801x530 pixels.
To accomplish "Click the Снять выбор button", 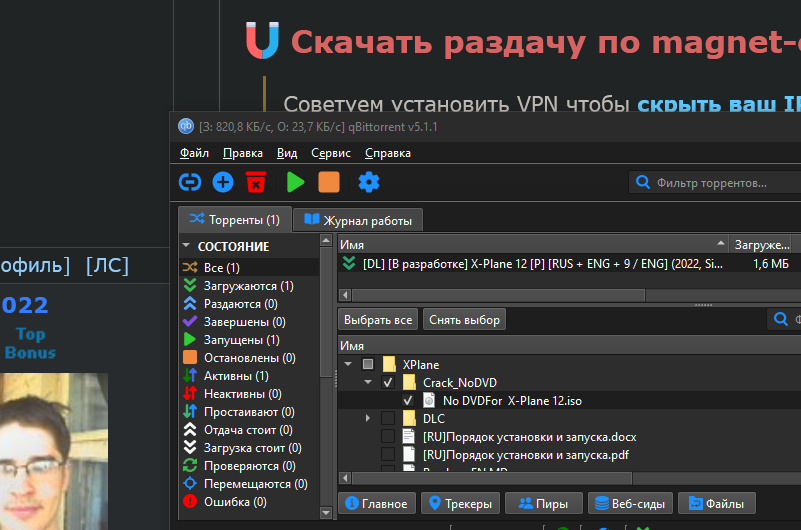I will pos(464,320).
